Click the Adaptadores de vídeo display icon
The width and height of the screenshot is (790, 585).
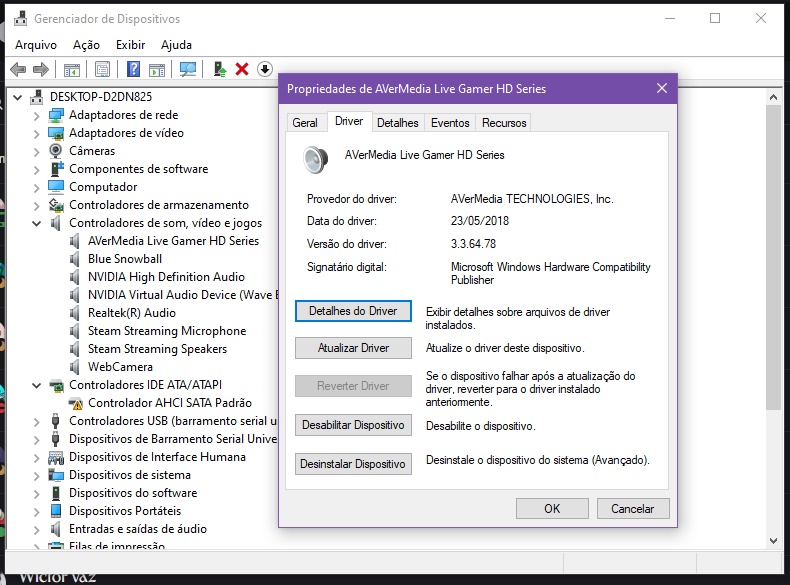pyautogui.click(x=55, y=134)
